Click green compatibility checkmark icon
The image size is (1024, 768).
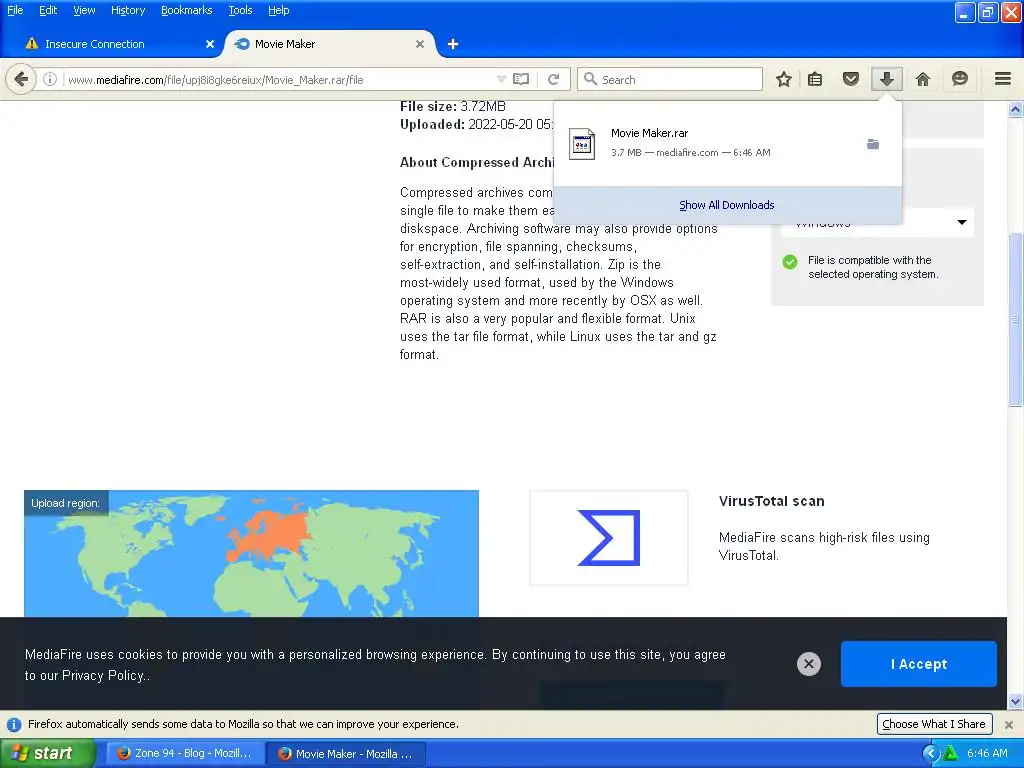pyautogui.click(x=790, y=263)
